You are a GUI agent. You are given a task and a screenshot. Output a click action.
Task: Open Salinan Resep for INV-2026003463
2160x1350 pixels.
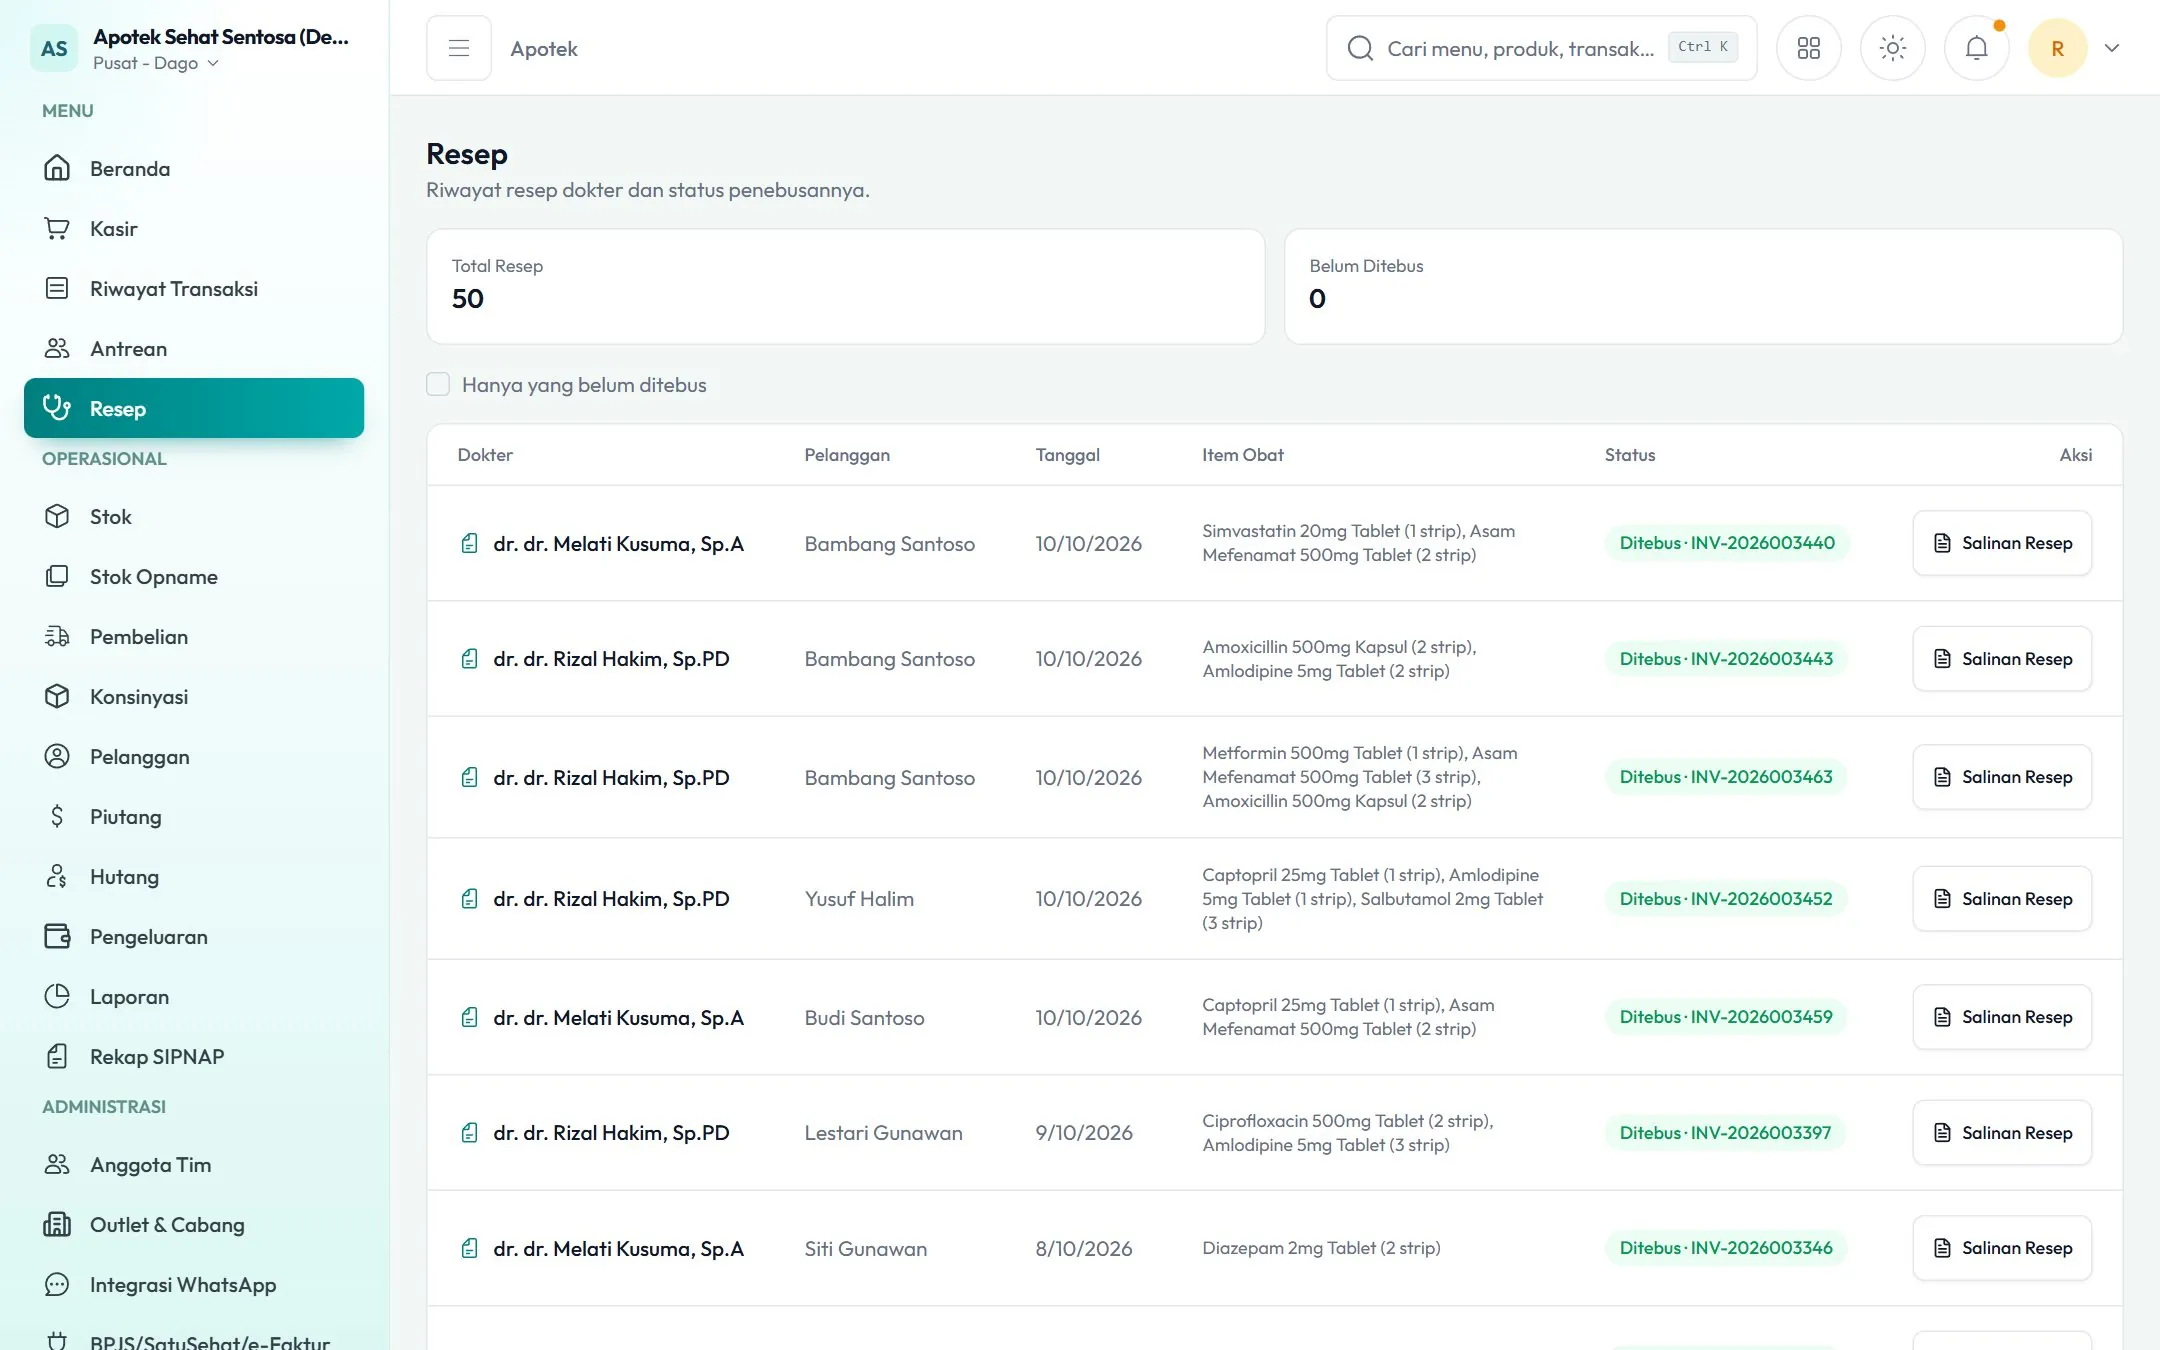click(x=2002, y=777)
